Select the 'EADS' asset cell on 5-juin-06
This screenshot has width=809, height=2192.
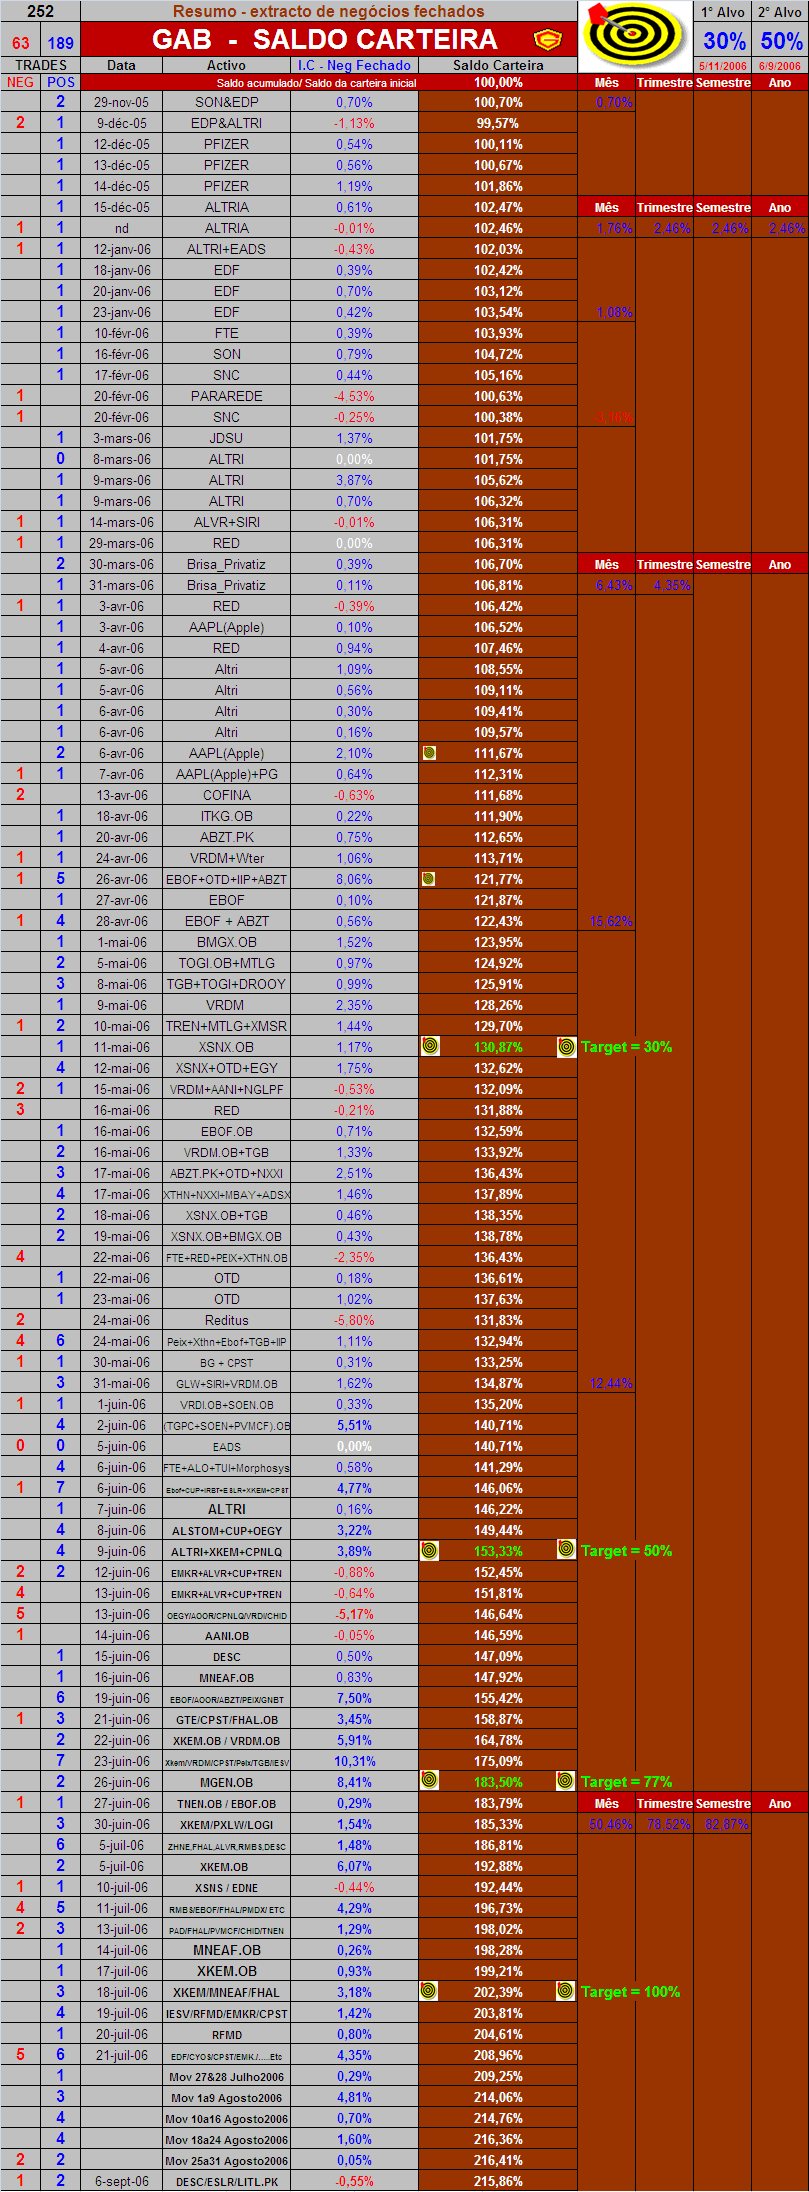(x=227, y=1446)
